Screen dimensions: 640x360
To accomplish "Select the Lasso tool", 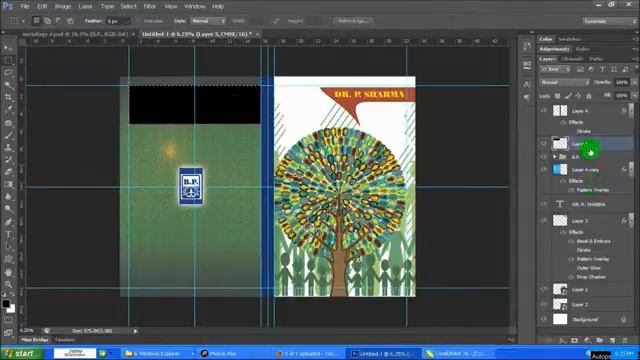I will [8, 73].
